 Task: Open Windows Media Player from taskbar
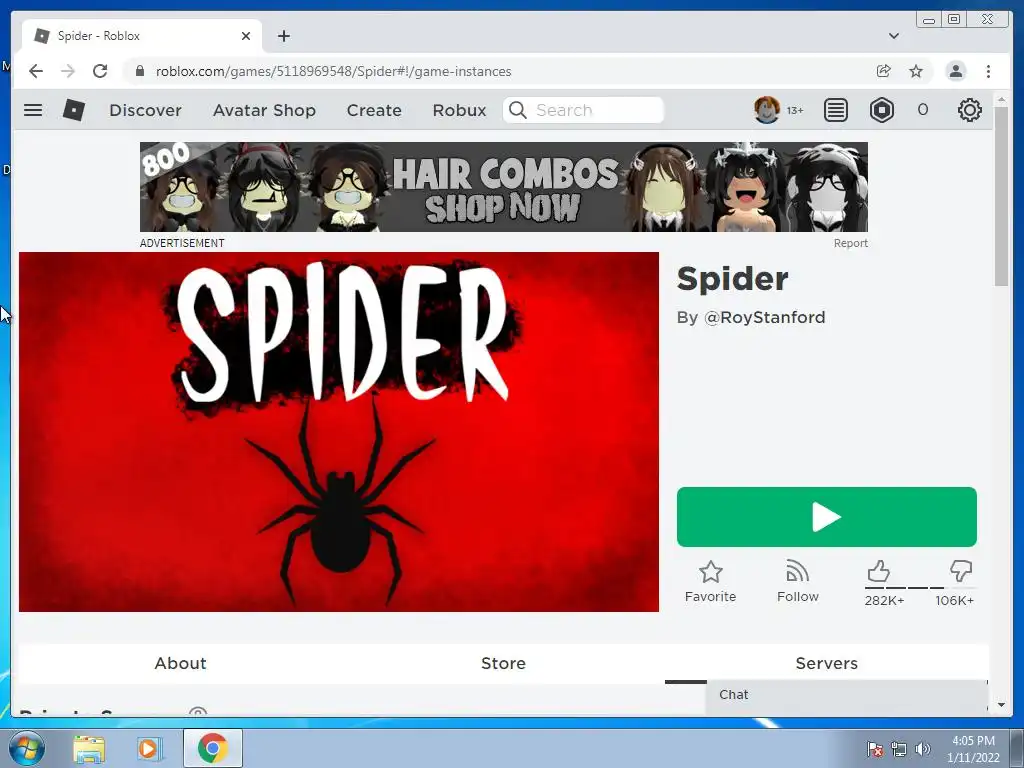tap(148, 749)
